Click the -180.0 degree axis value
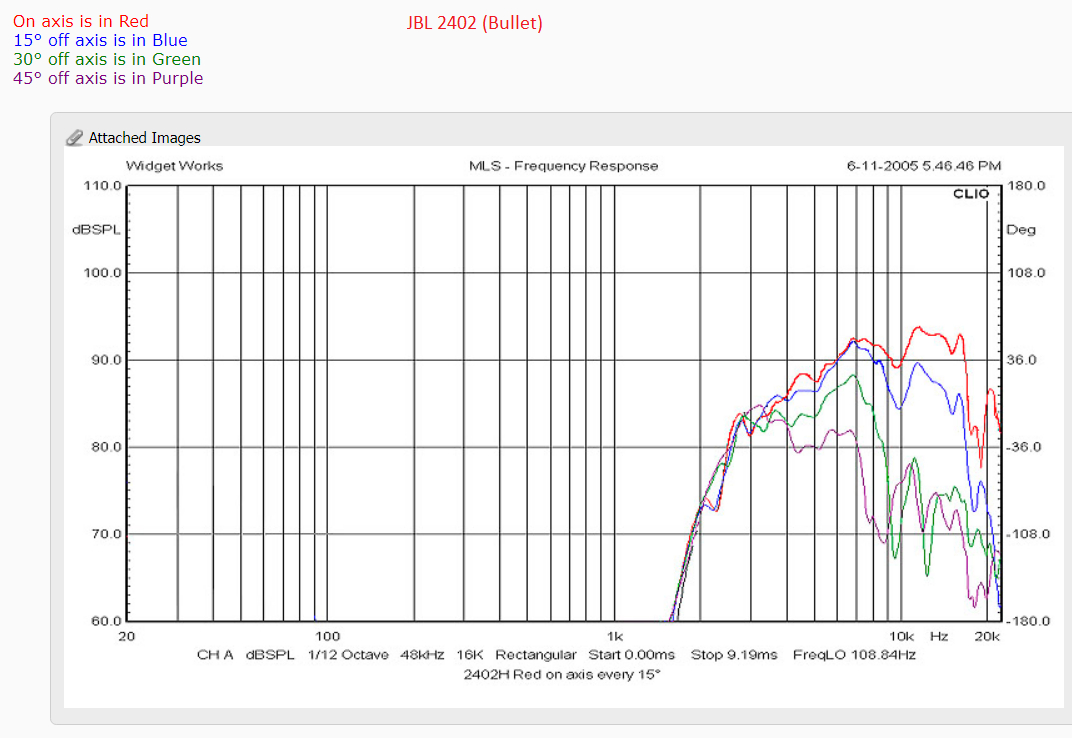This screenshot has width=1072, height=738. (1028, 621)
